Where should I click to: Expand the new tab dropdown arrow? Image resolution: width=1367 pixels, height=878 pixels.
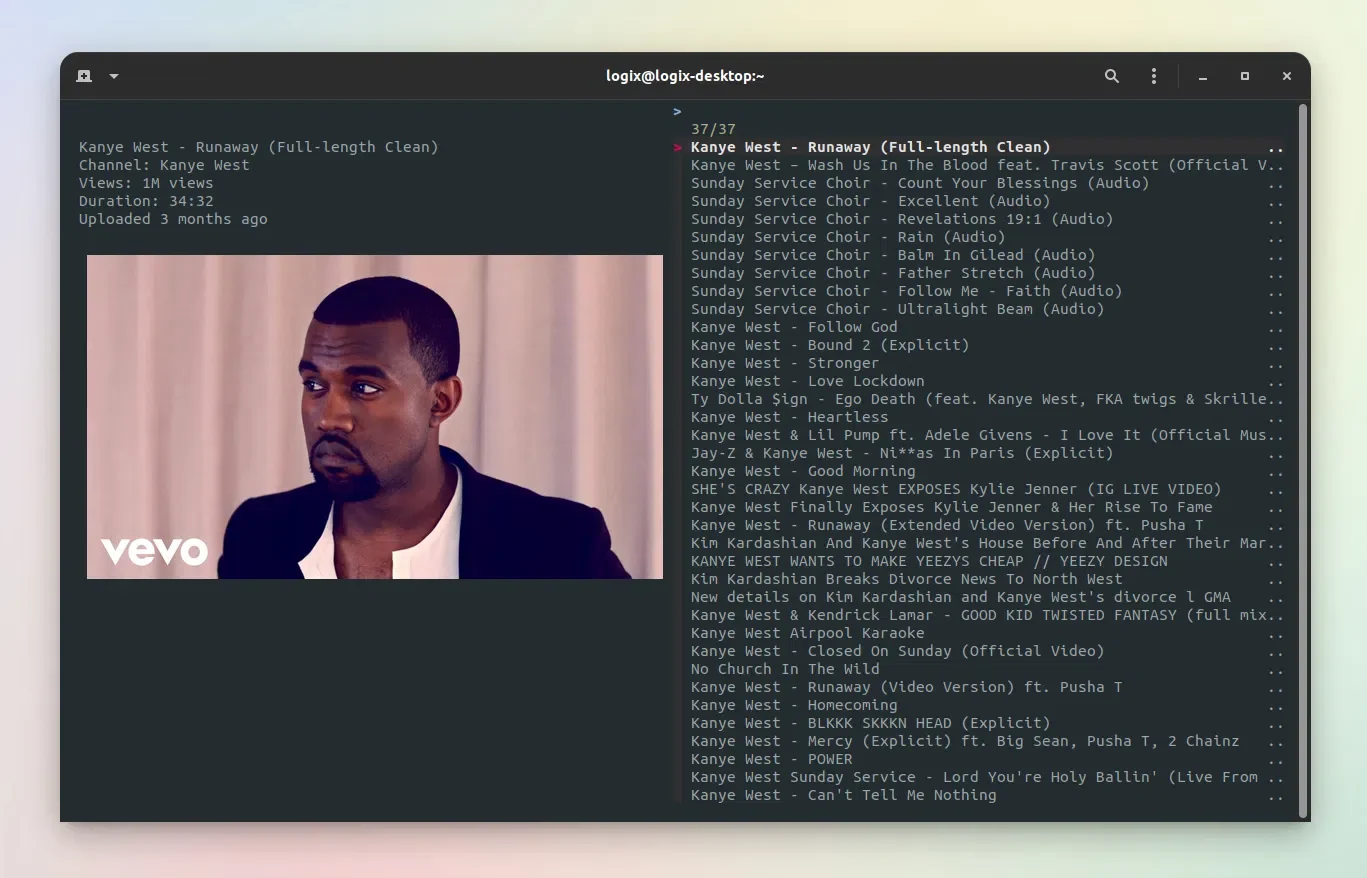114,76
